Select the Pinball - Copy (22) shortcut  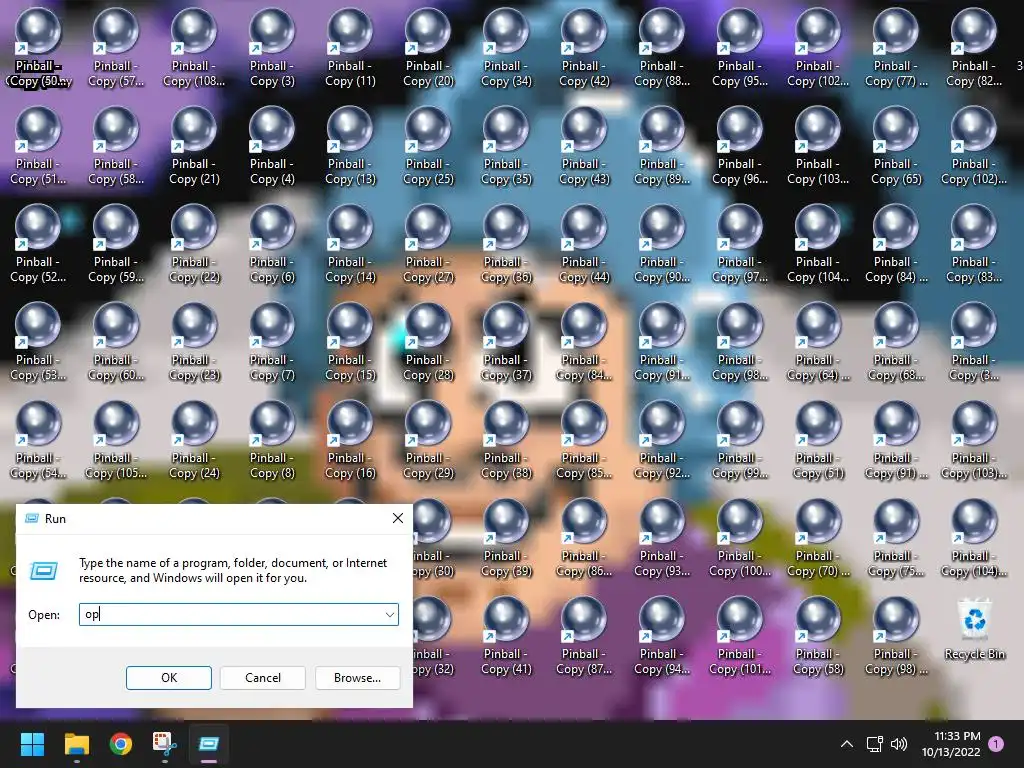coord(194,244)
